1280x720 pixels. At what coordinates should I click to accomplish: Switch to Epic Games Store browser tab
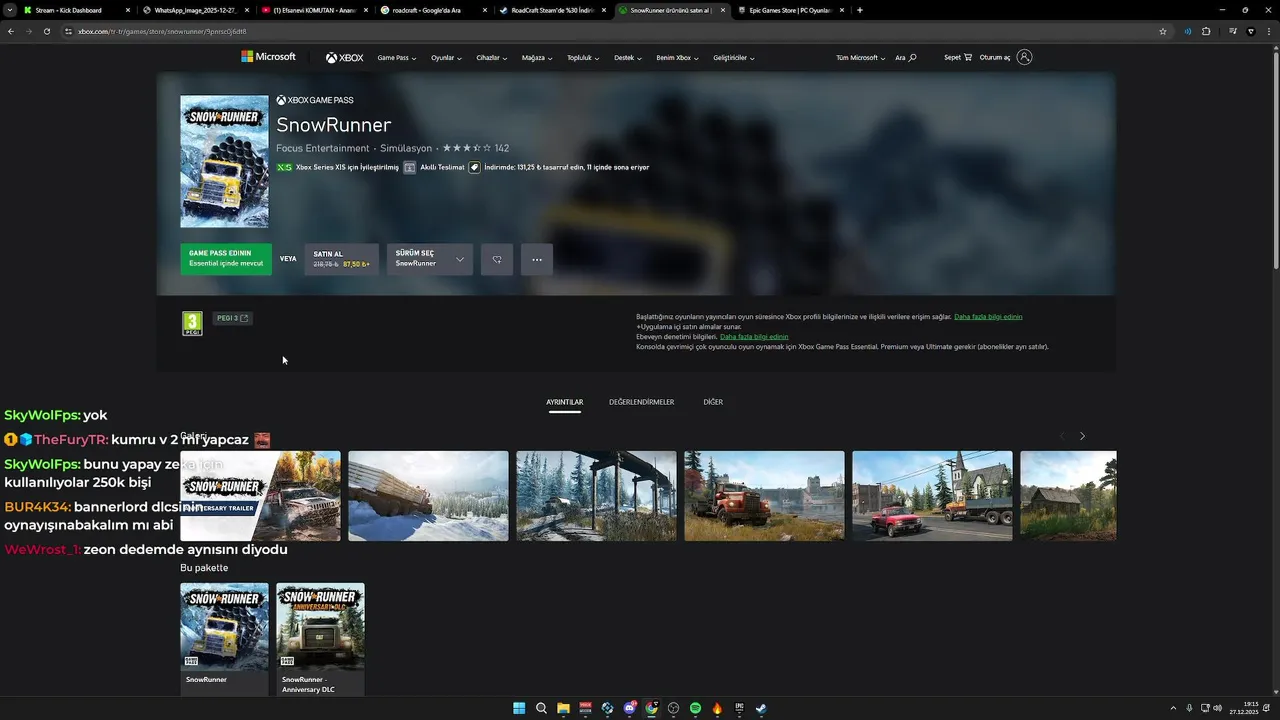coord(790,10)
